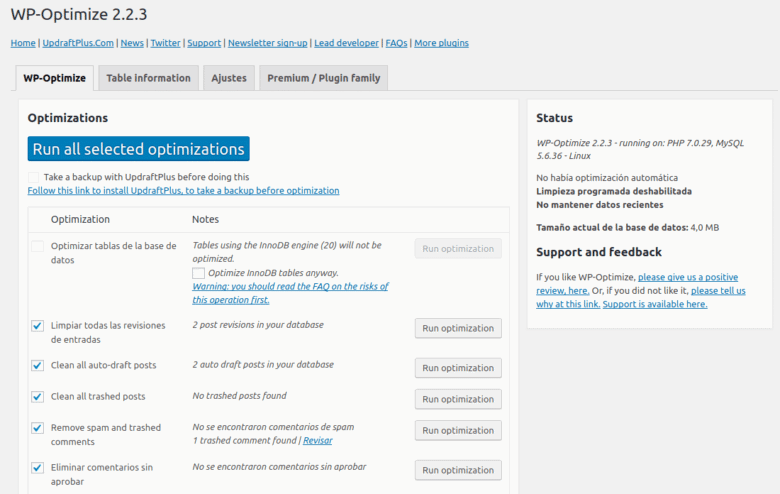Toggle Optimizar tablas de la base de datos checkbox
The height and width of the screenshot is (494, 780).
(x=37, y=246)
